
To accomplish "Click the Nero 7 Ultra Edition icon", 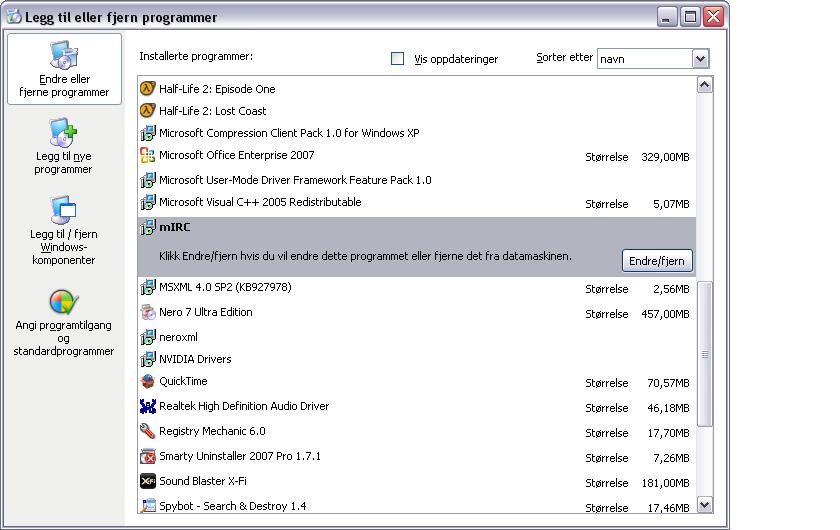I will (x=147, y=312).
